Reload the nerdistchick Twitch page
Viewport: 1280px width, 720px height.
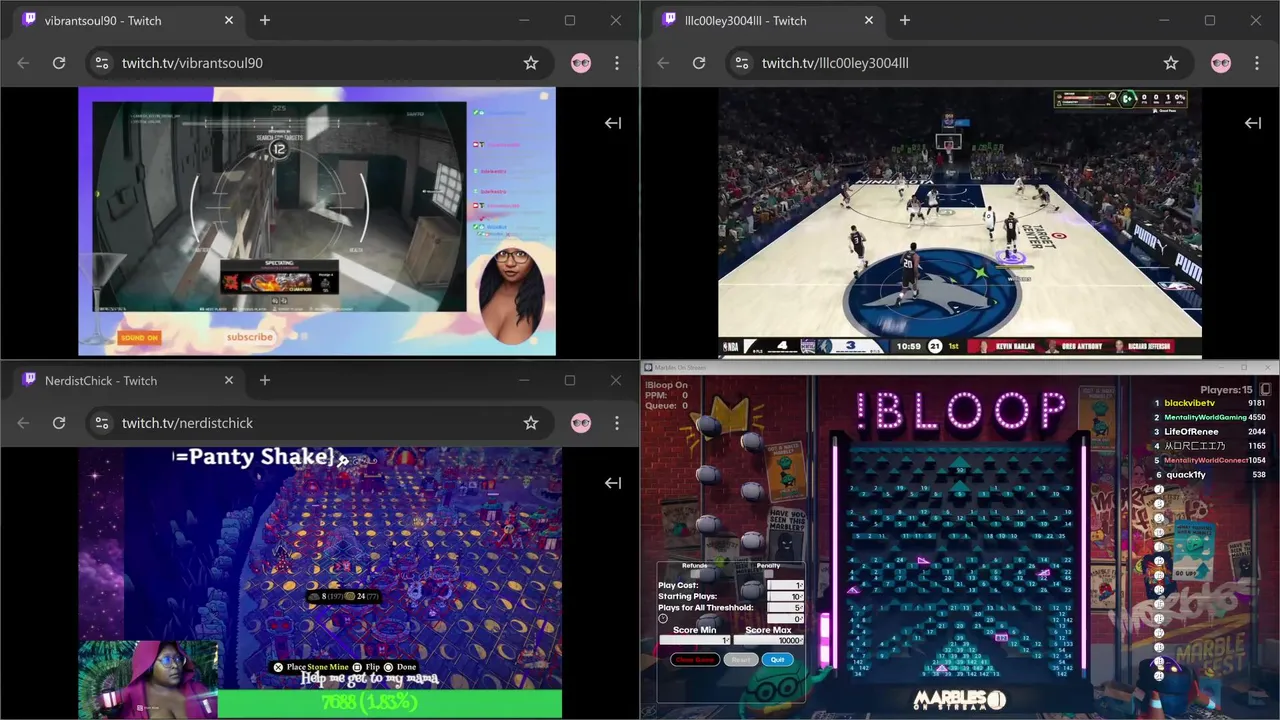tap(59, 423)
